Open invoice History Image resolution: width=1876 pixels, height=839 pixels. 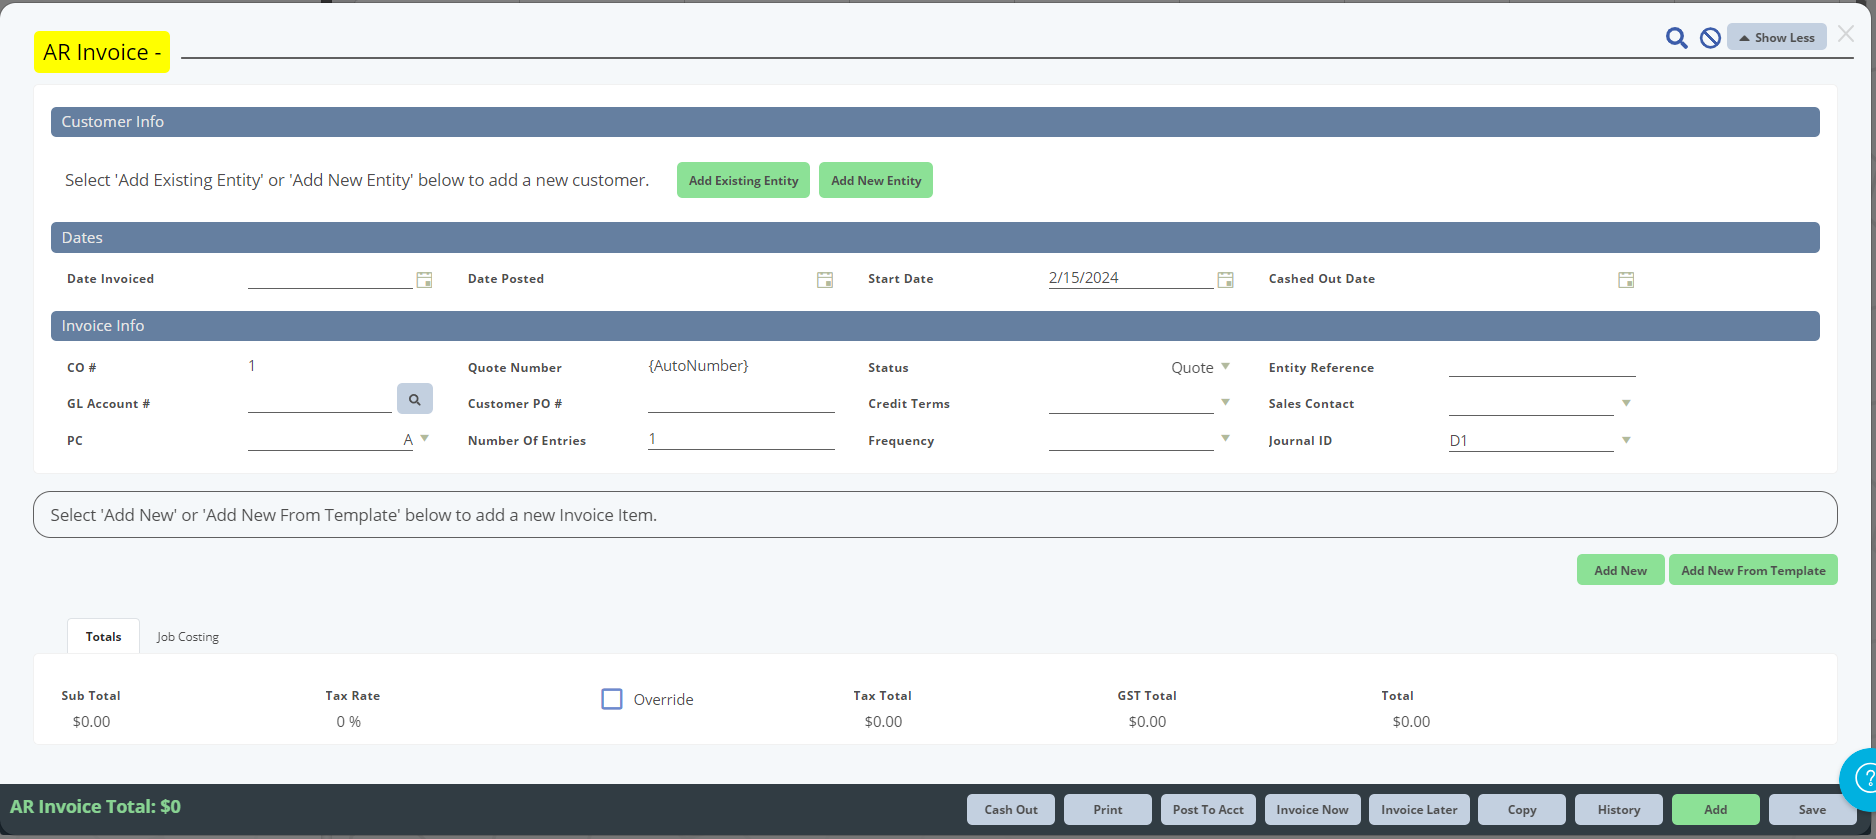coord(1619,810)
